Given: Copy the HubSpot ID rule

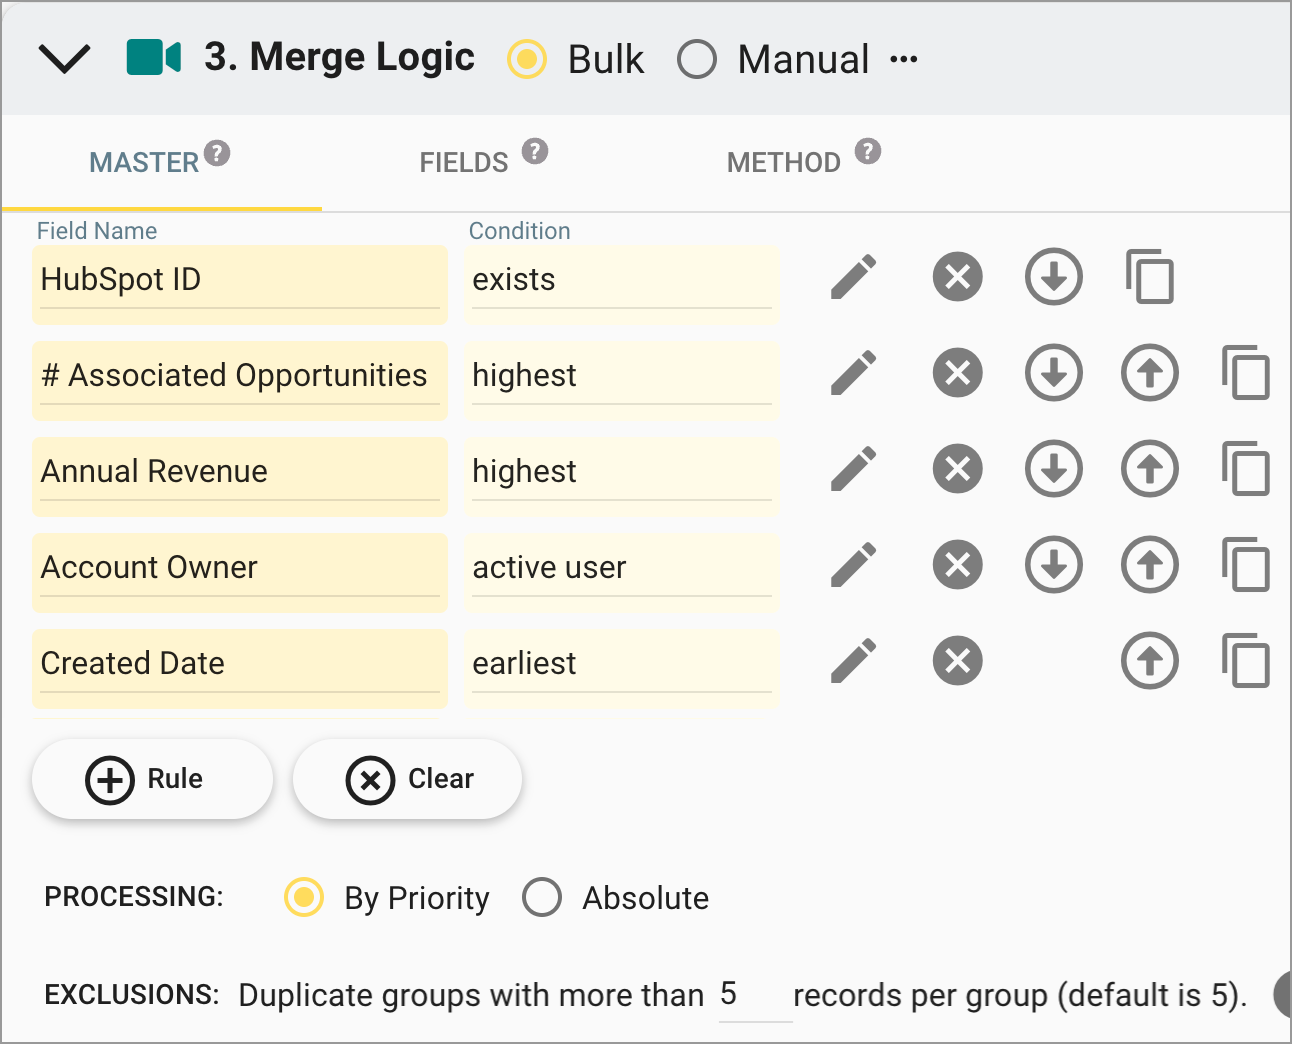Looking at the screenshot, I should point(1150,278).
